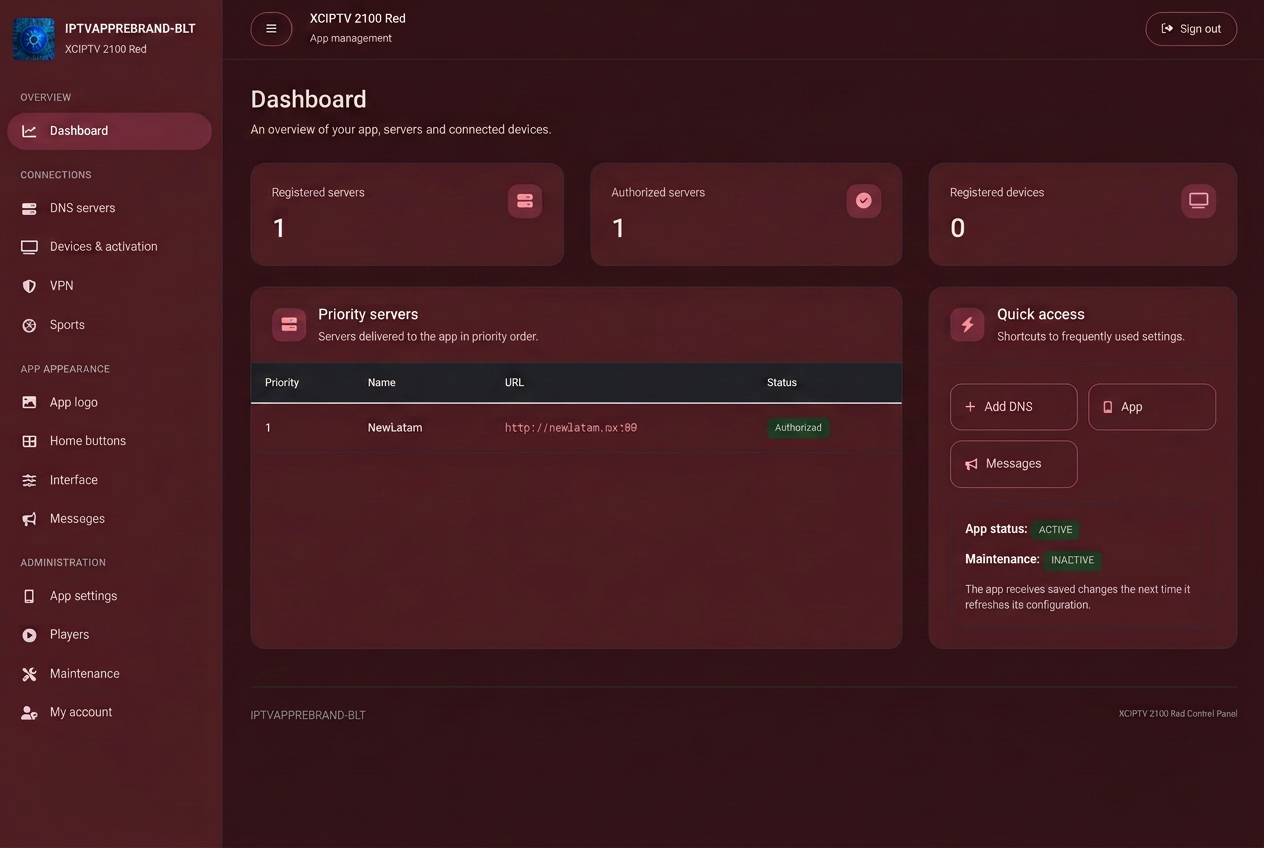
Task: Click the Maintenance tools icon
Action: [30, 674]
